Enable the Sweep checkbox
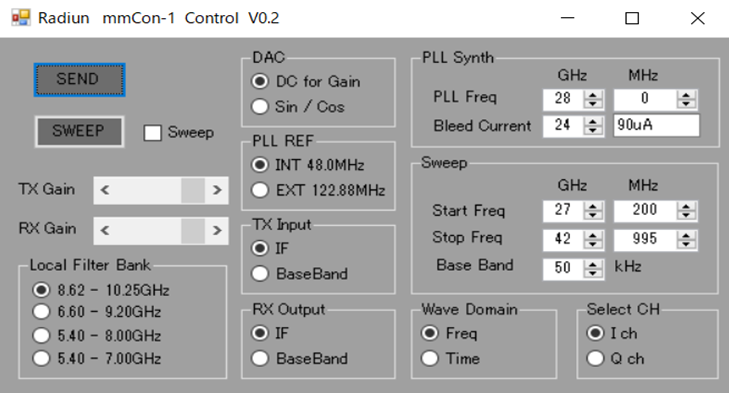This screenshot has height=393, width=729. click(x=152, y=133)
